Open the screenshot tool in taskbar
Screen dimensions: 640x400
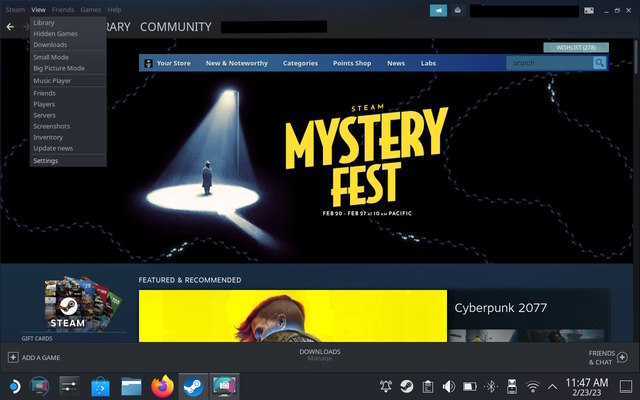pos(224,386)
